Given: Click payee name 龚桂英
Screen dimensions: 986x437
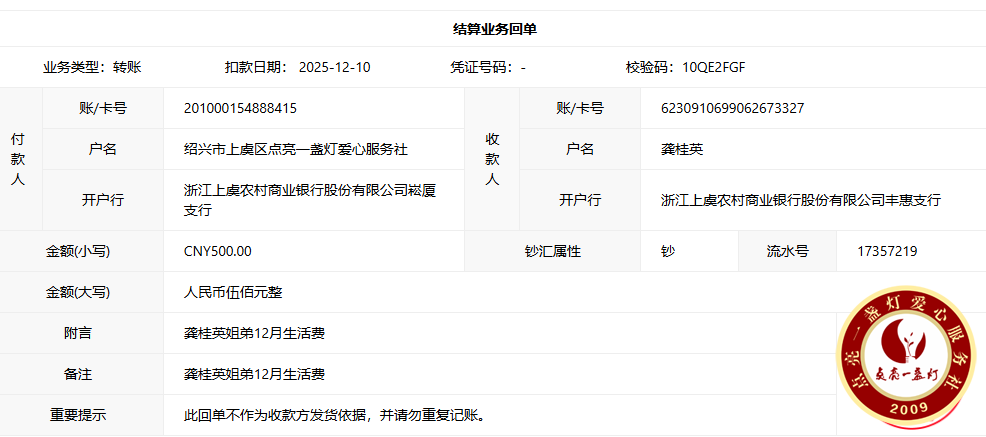Looking at the screenshot, I should click(682, 149).
